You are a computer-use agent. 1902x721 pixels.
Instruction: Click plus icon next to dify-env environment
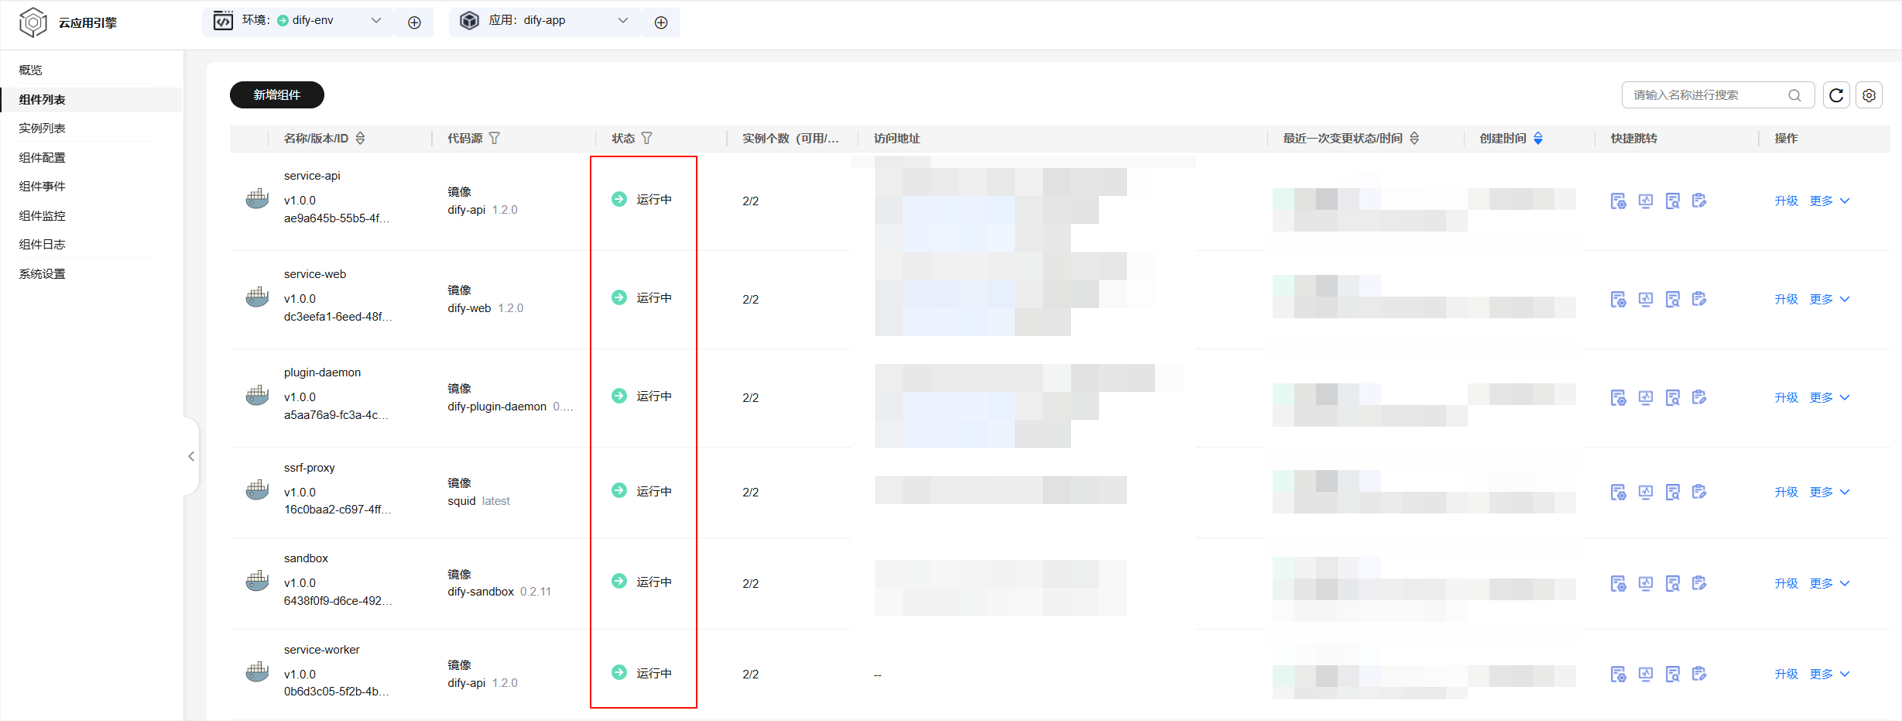click(x=414, y=22)
